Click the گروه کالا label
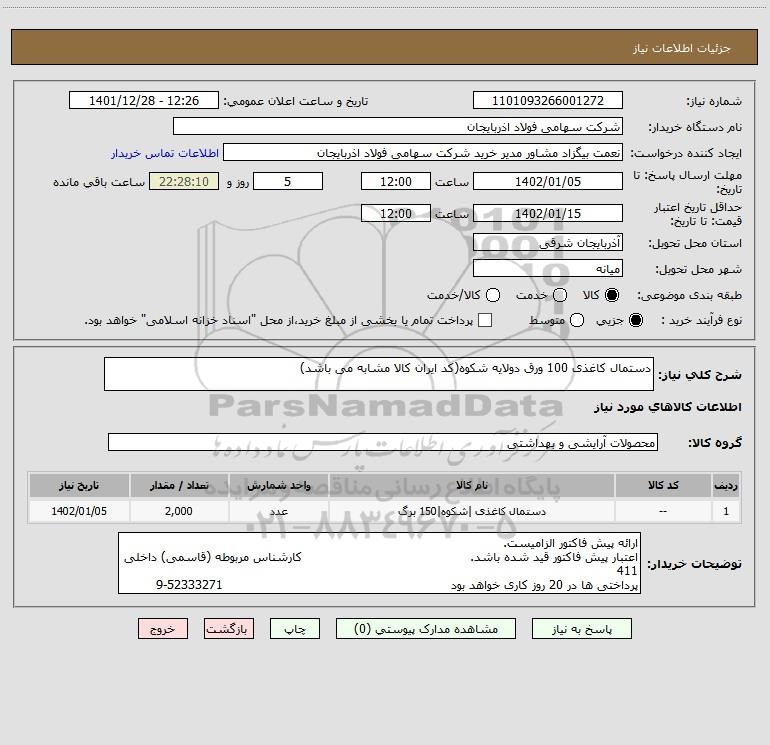 715,442
